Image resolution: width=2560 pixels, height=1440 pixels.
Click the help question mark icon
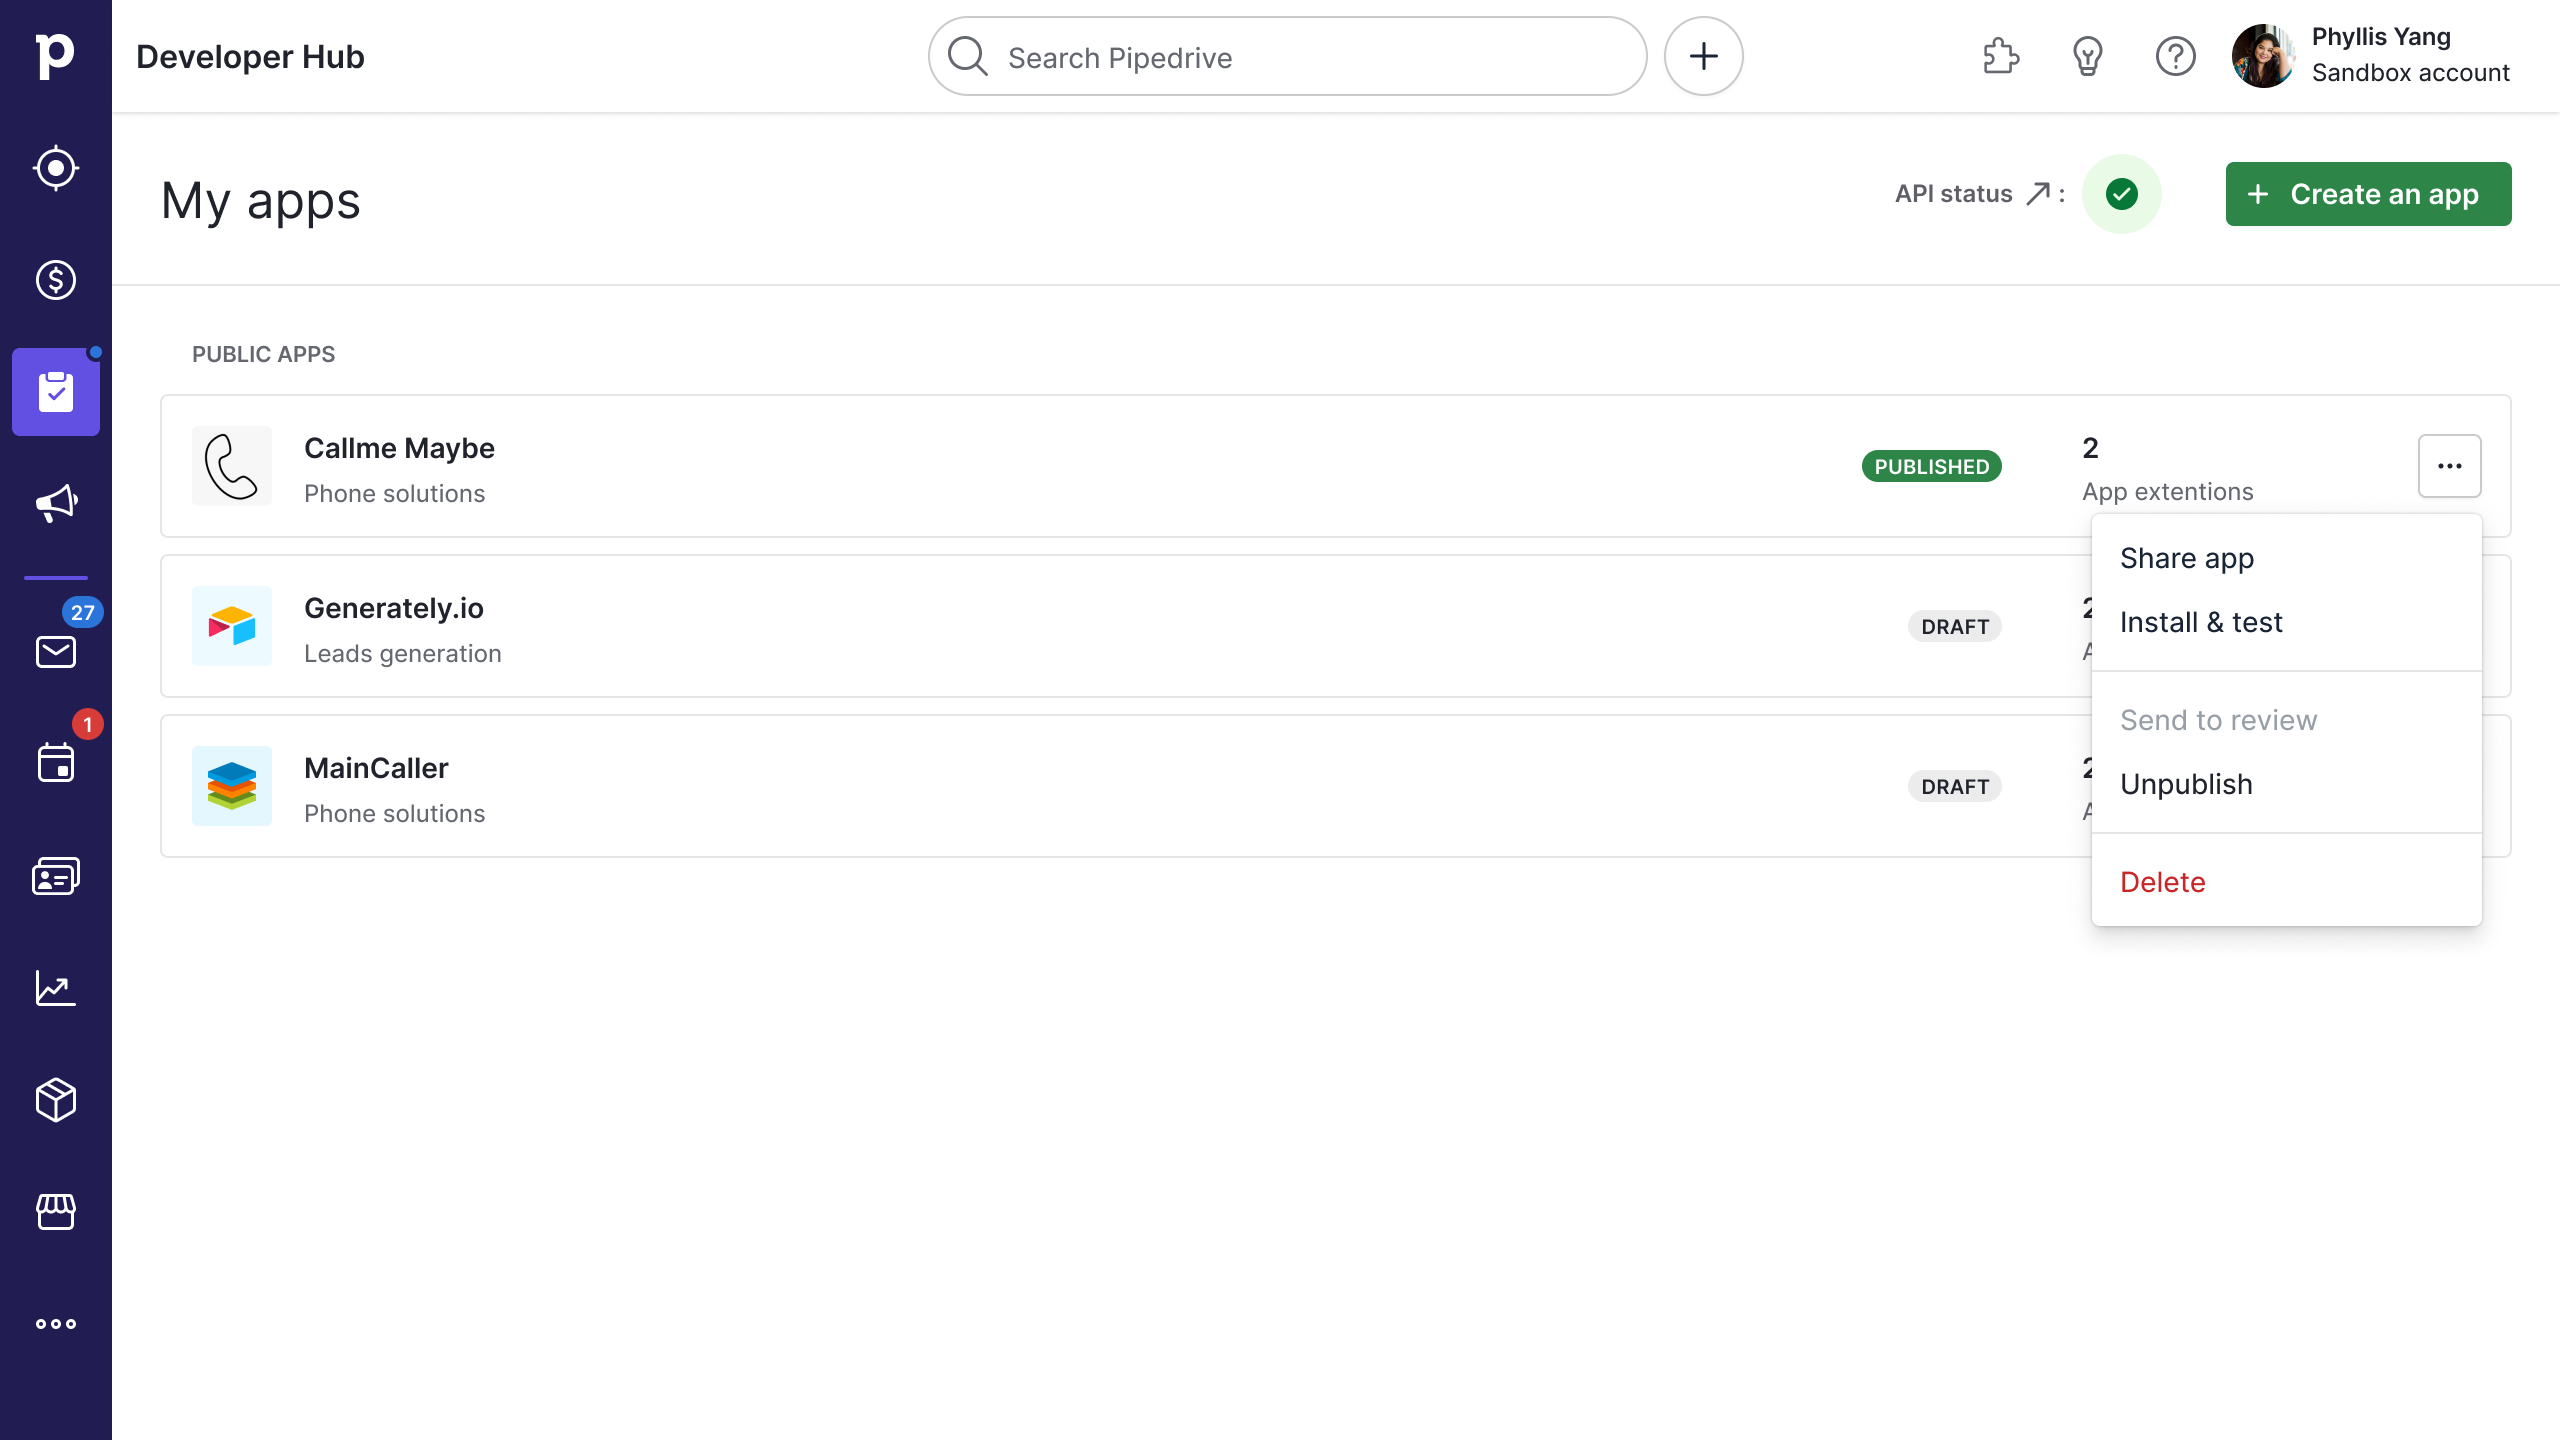point(2175,56)
